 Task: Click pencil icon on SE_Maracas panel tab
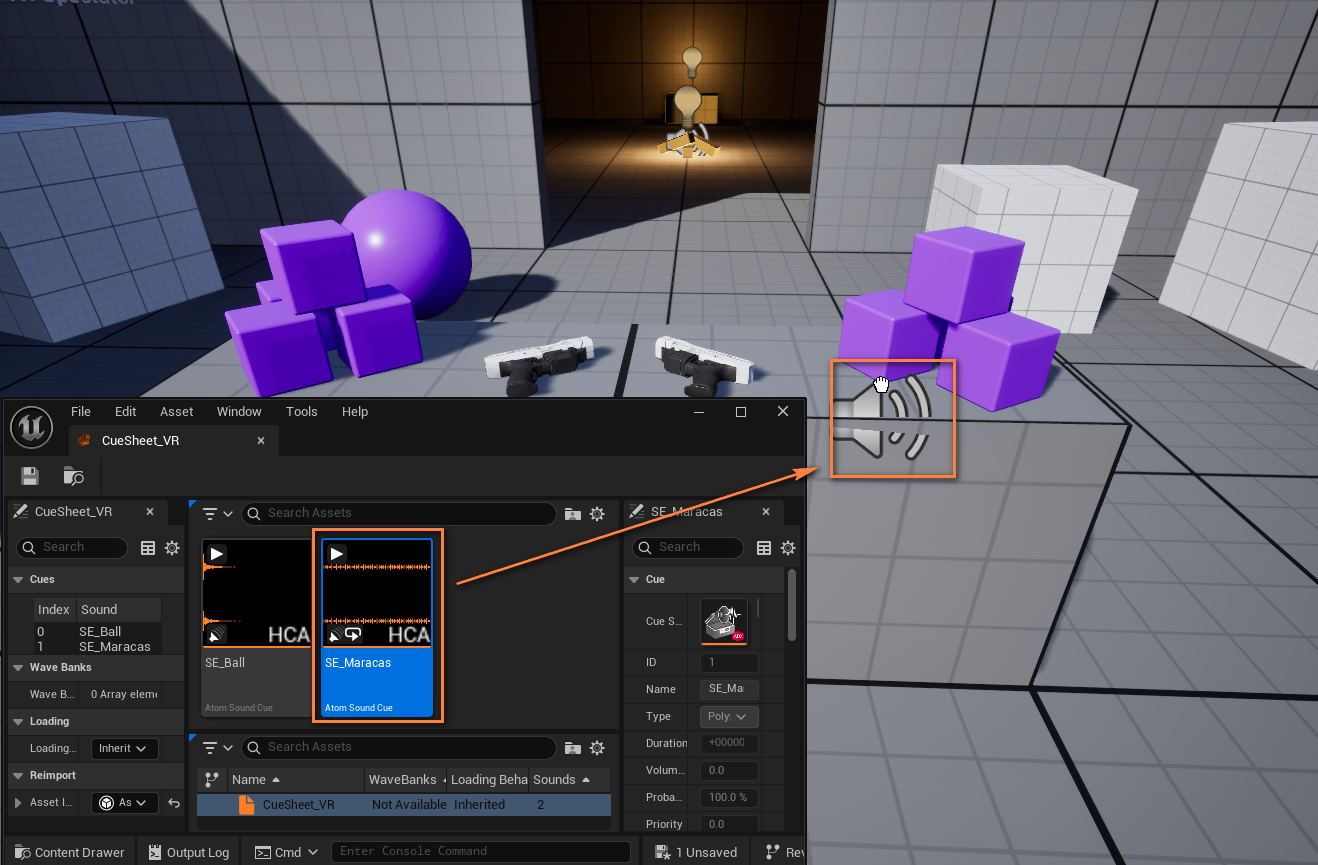636,512
